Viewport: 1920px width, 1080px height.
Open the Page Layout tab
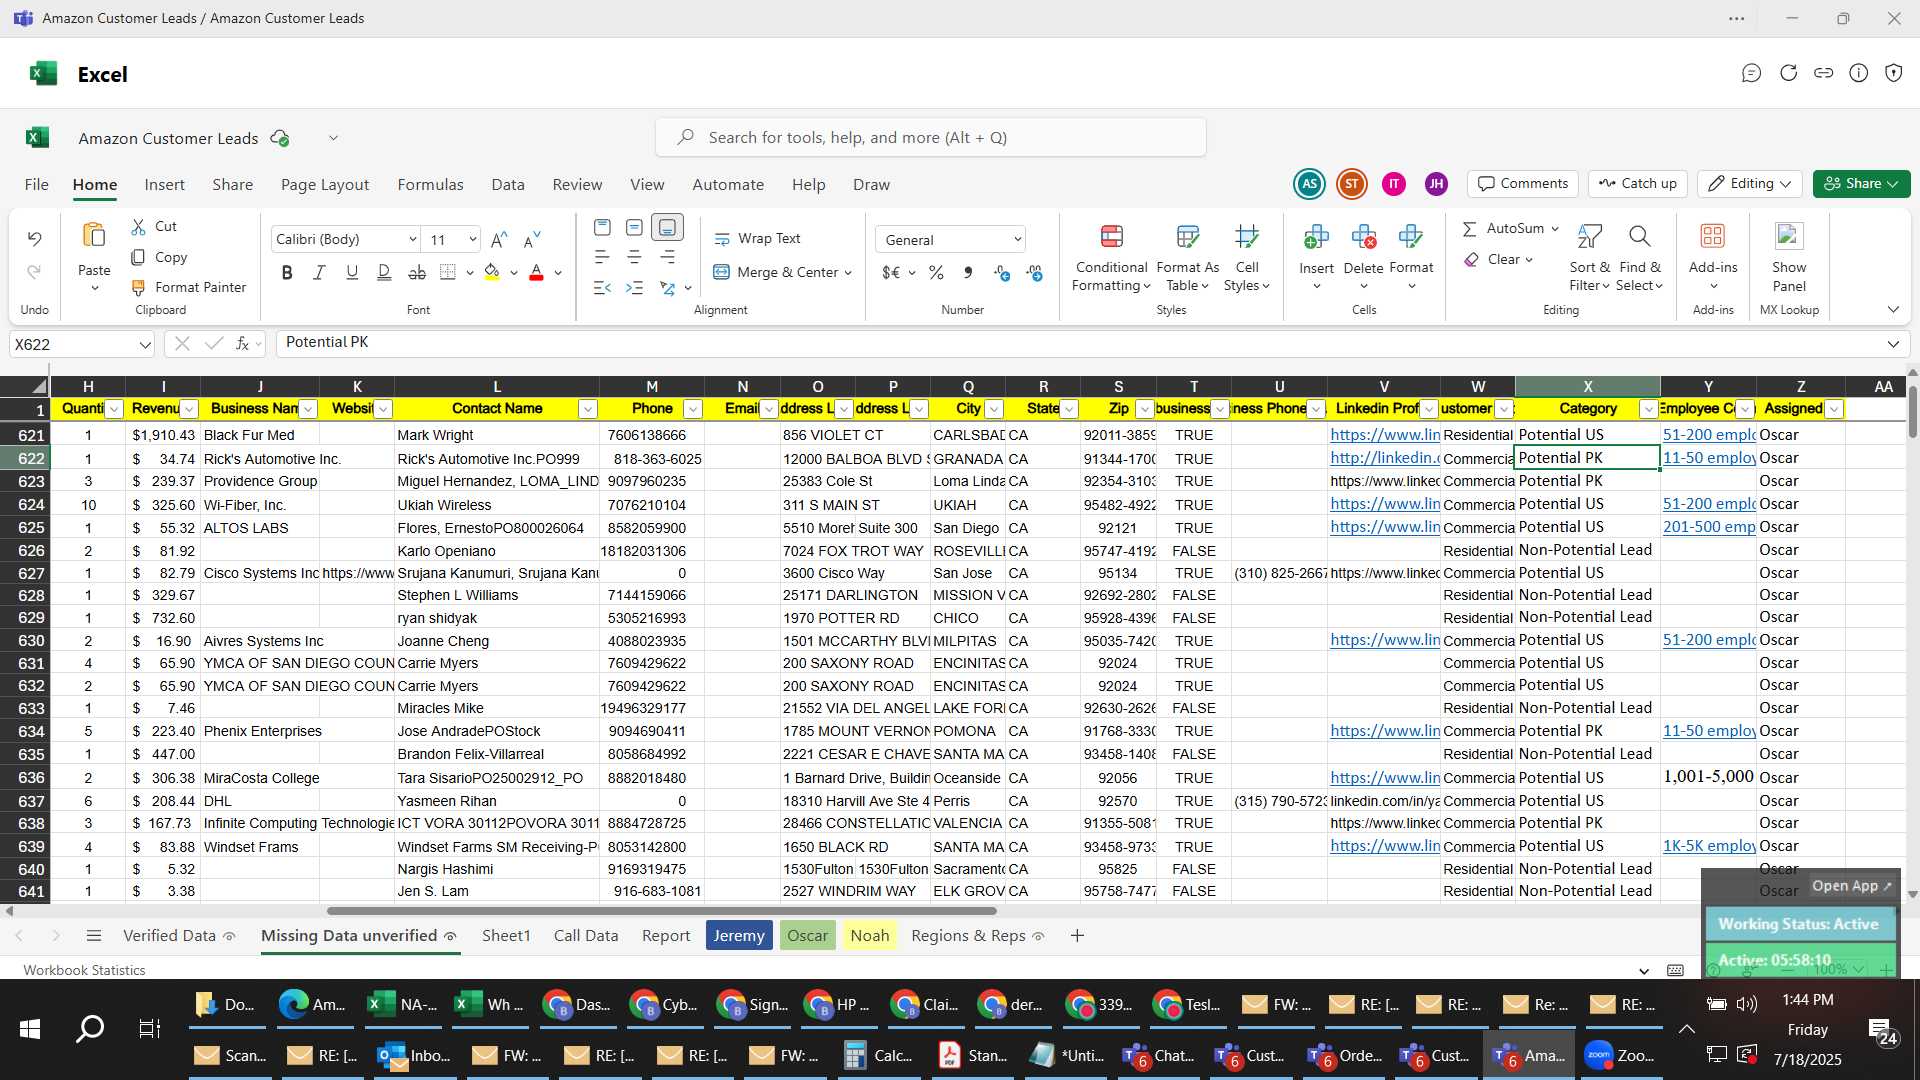(x=325, y=185)
